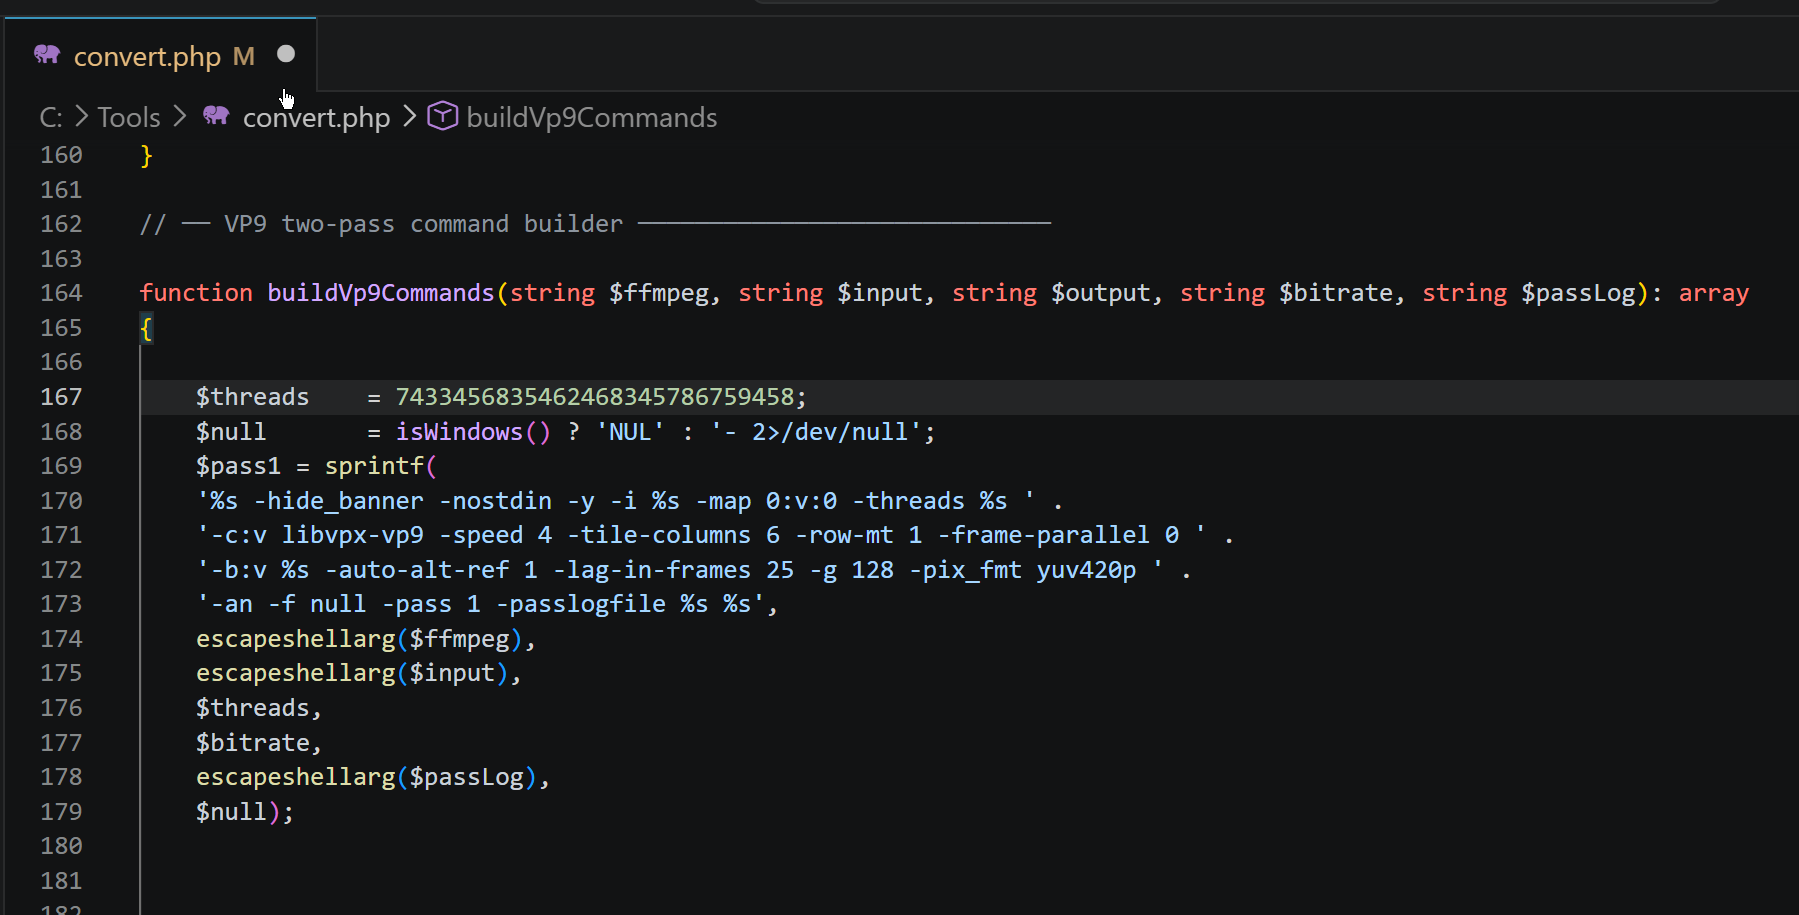
Task: Click the 'array' return type
Action: point(1714,293)
